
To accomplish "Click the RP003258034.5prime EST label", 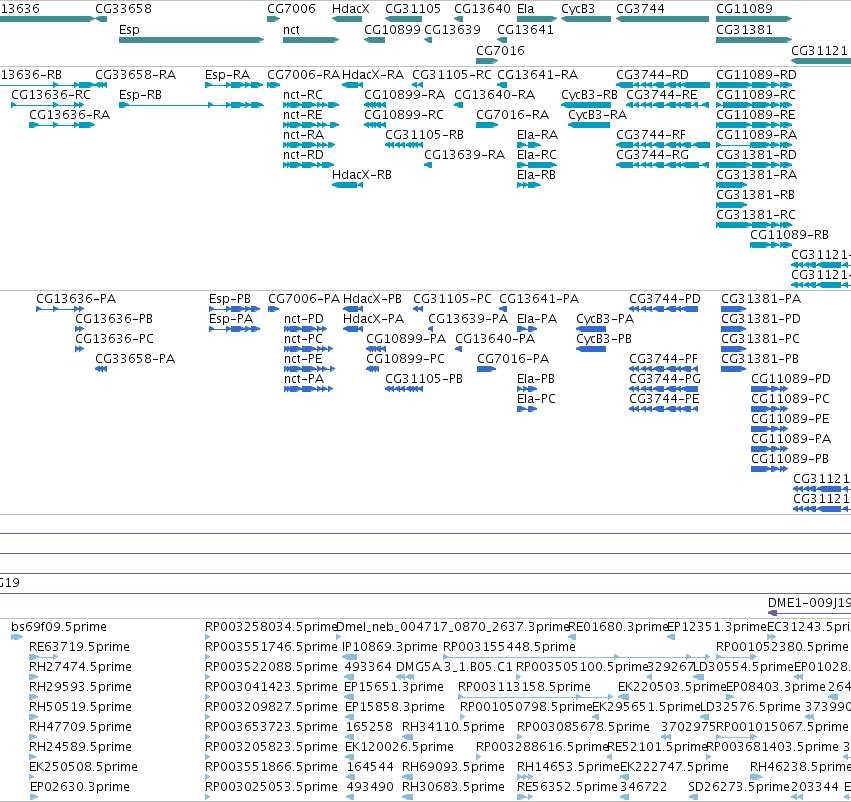I will click(271, 627).
